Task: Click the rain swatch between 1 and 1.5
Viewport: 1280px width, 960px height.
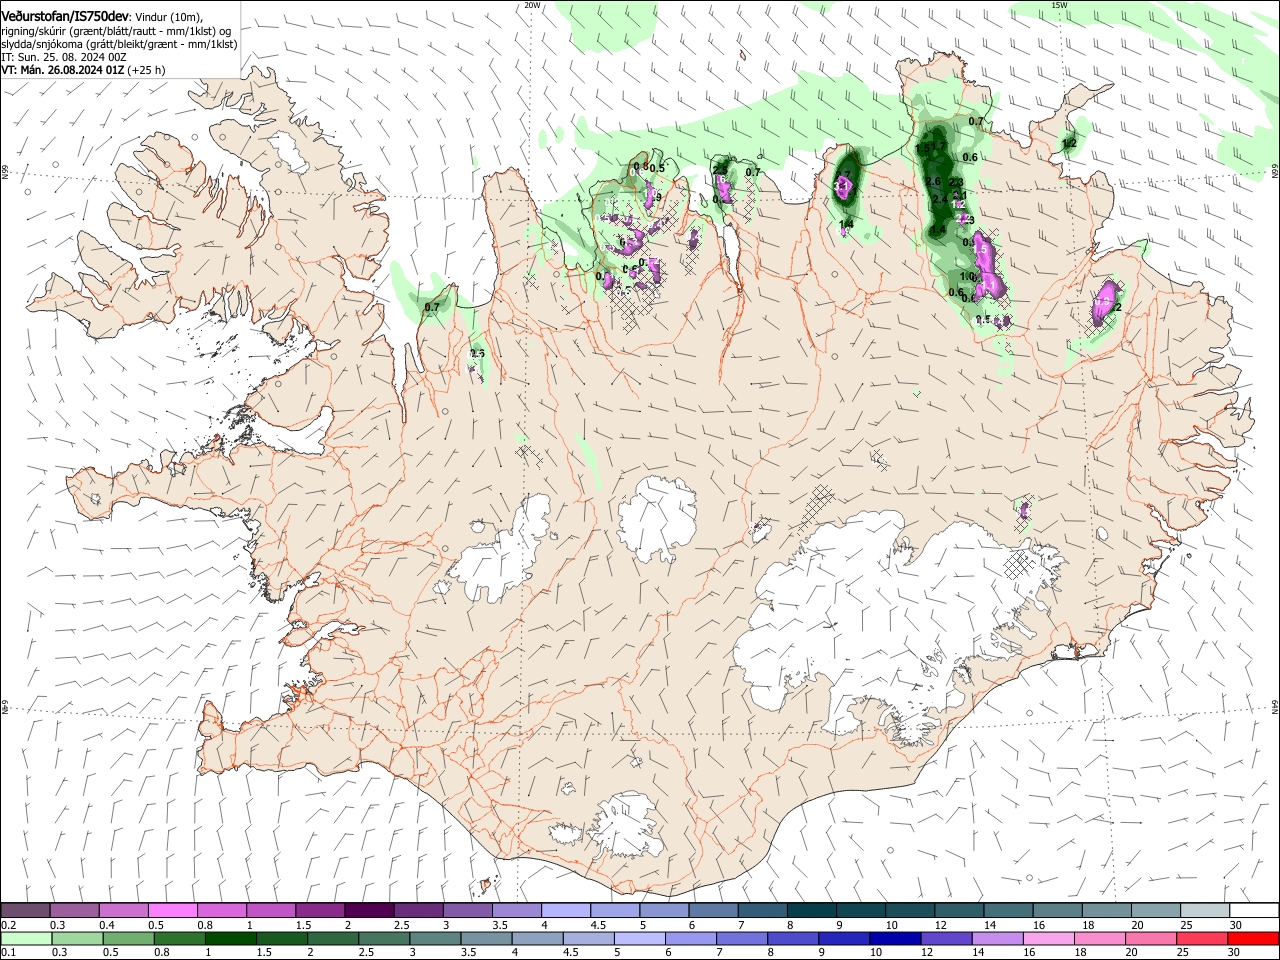Action: (x=230, y=938)
